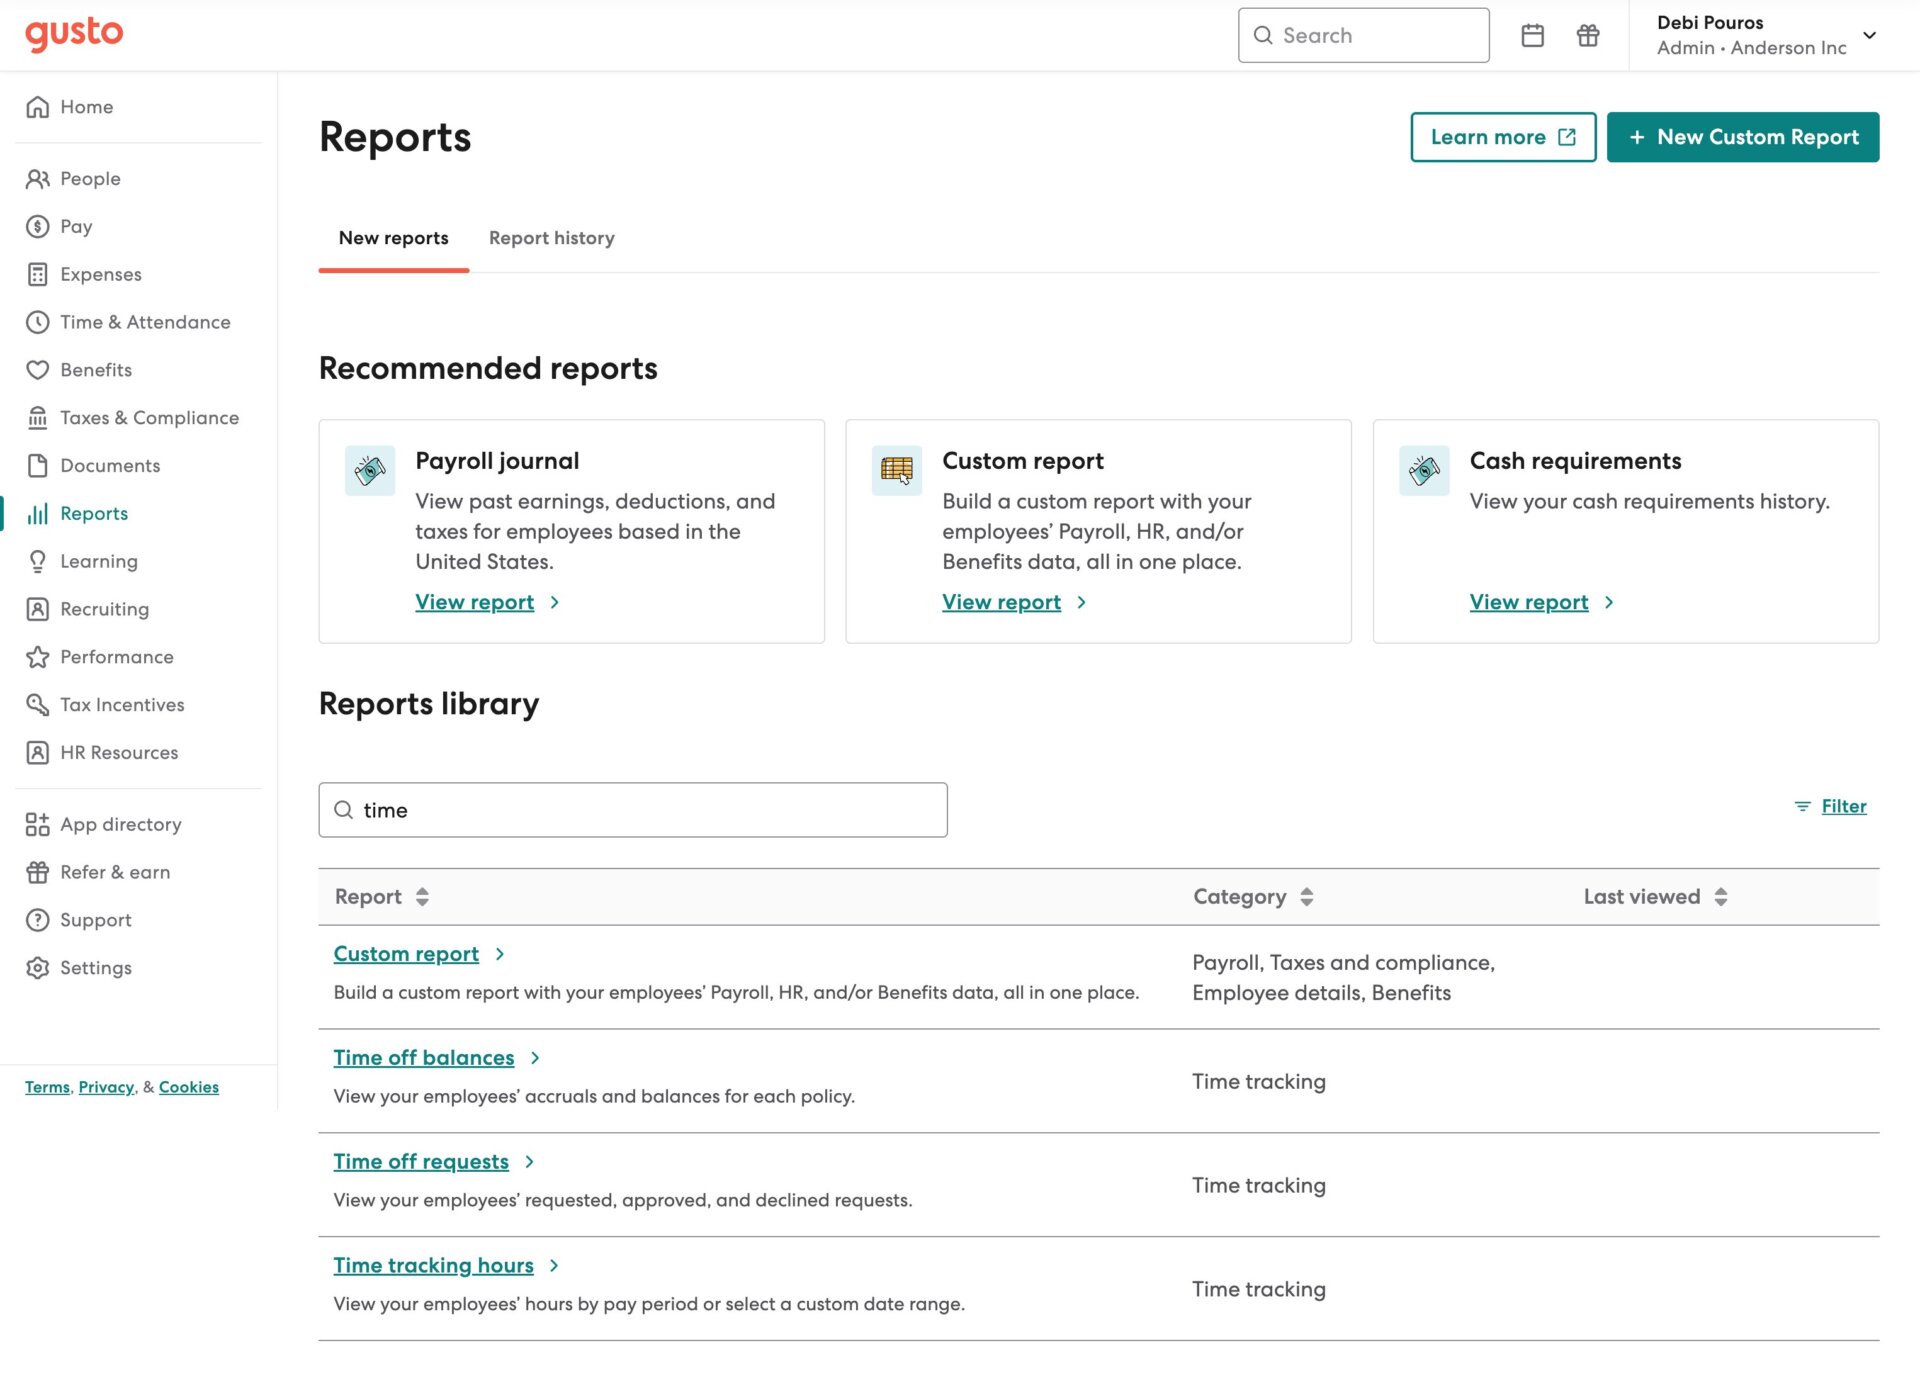Screen dimensions: 1920x1382
Task: Toggle sorting on the Category column
Action: click(1306, 897)
